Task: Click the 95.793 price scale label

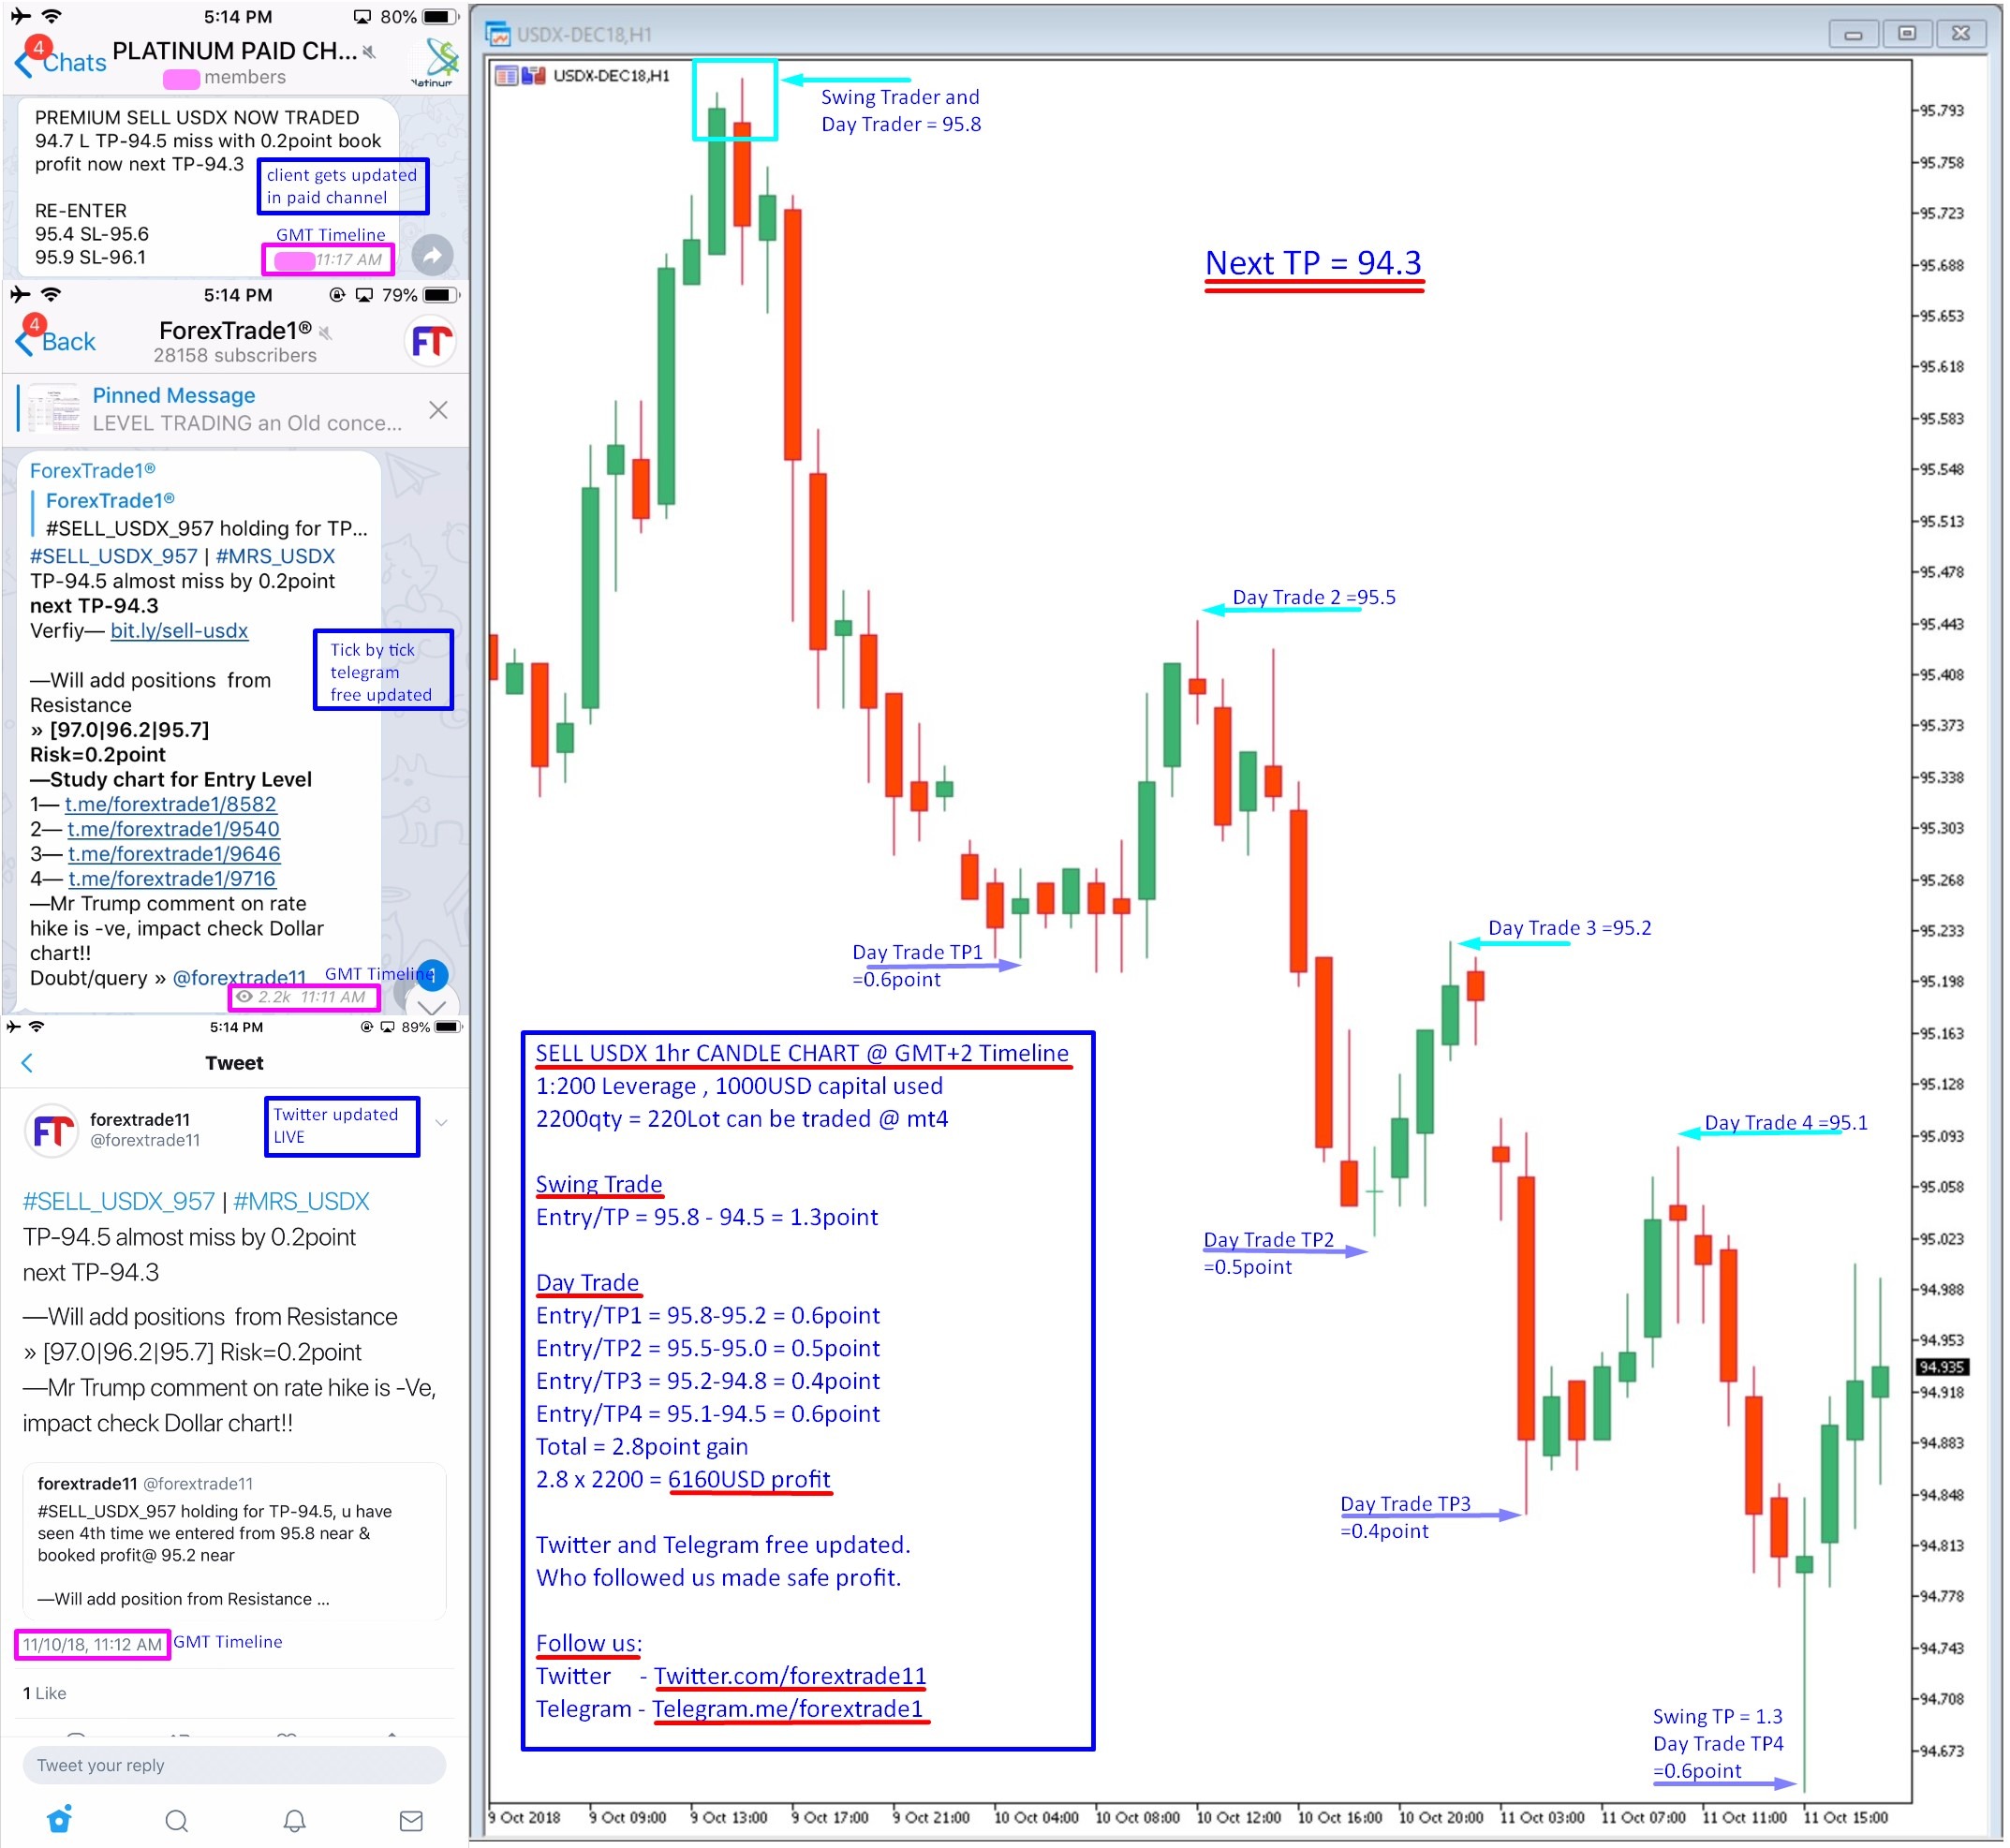Action: [x=1942, y=110]
